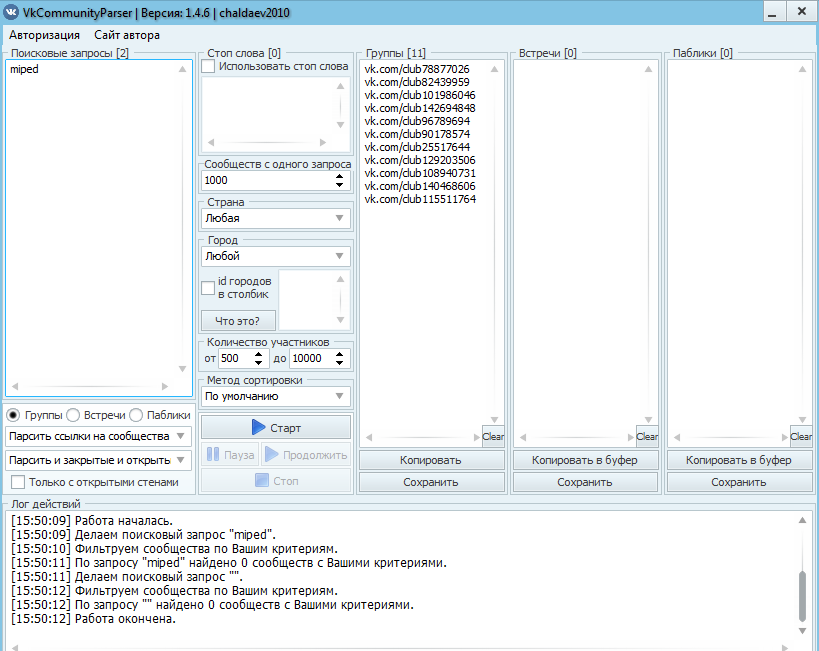
Task: Click the Продолжить button
Action: click(x=306, y=455)
